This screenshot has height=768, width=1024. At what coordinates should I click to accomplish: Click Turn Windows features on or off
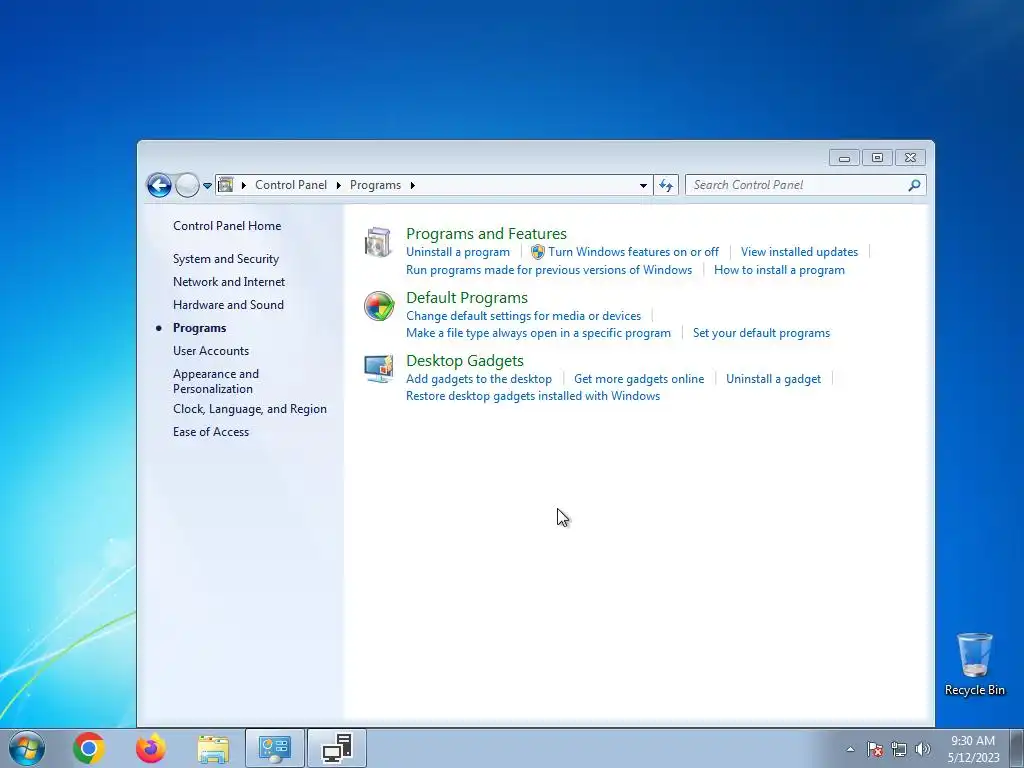tap(633, 252)
